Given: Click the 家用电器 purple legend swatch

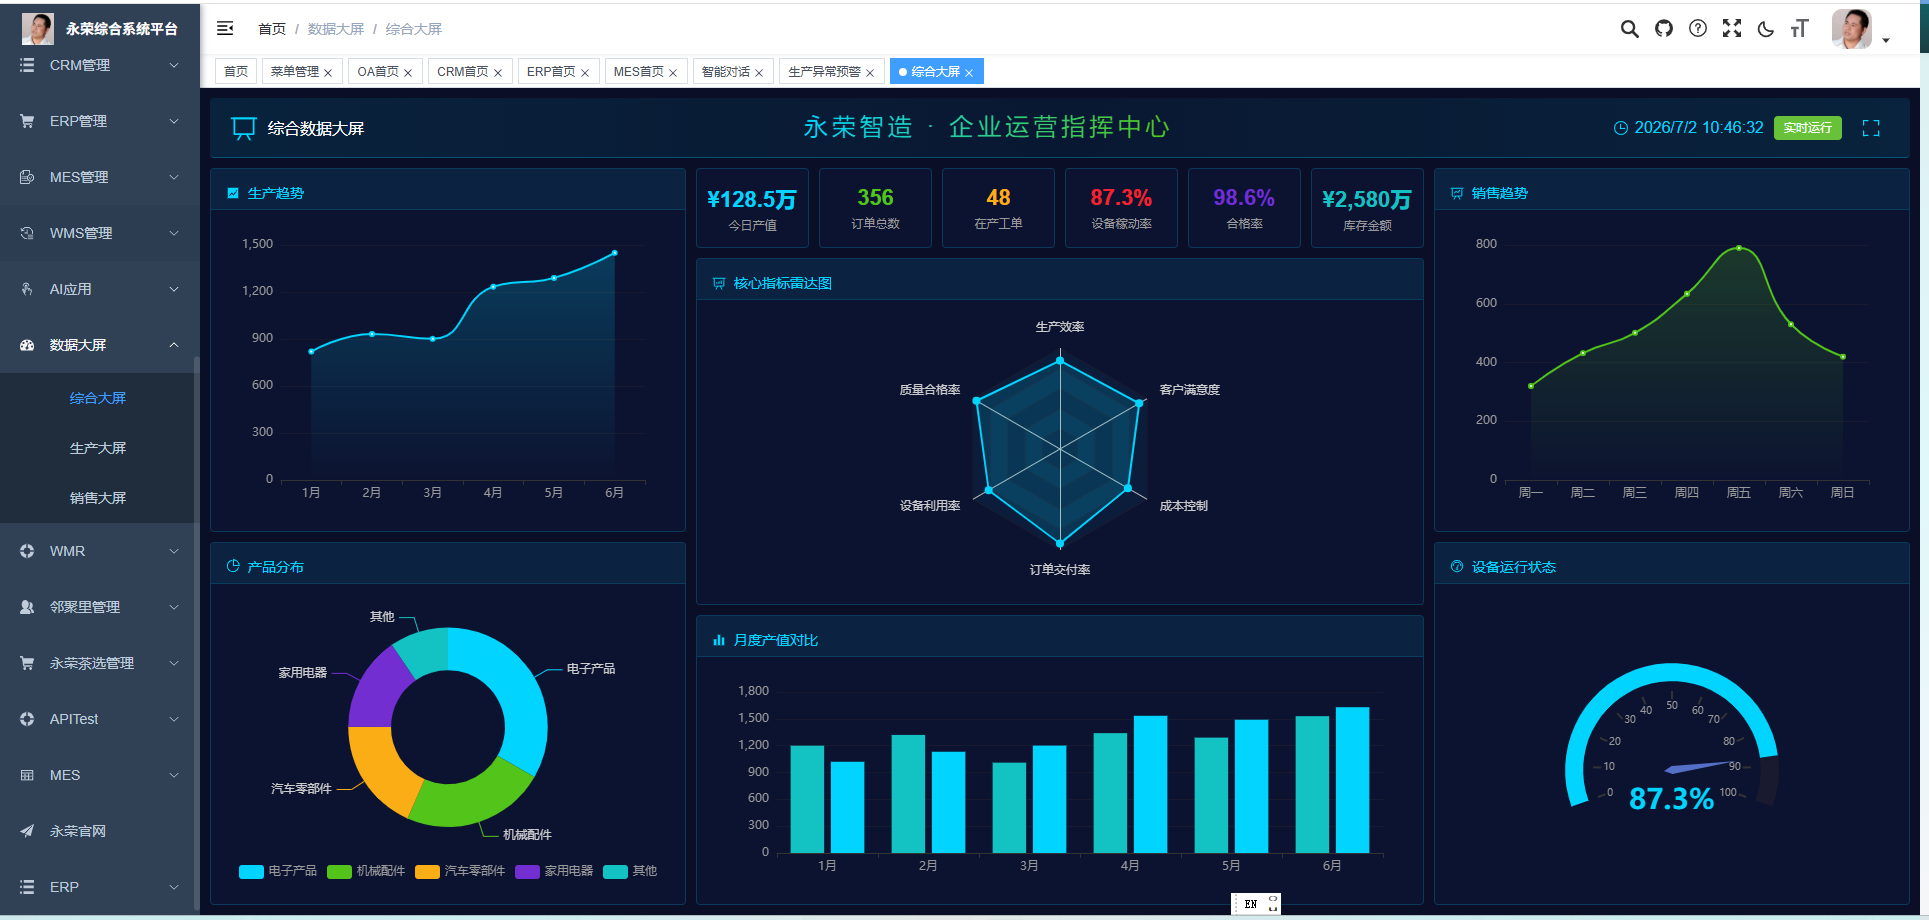Looking at the screenshot, I should click(527, 871).
